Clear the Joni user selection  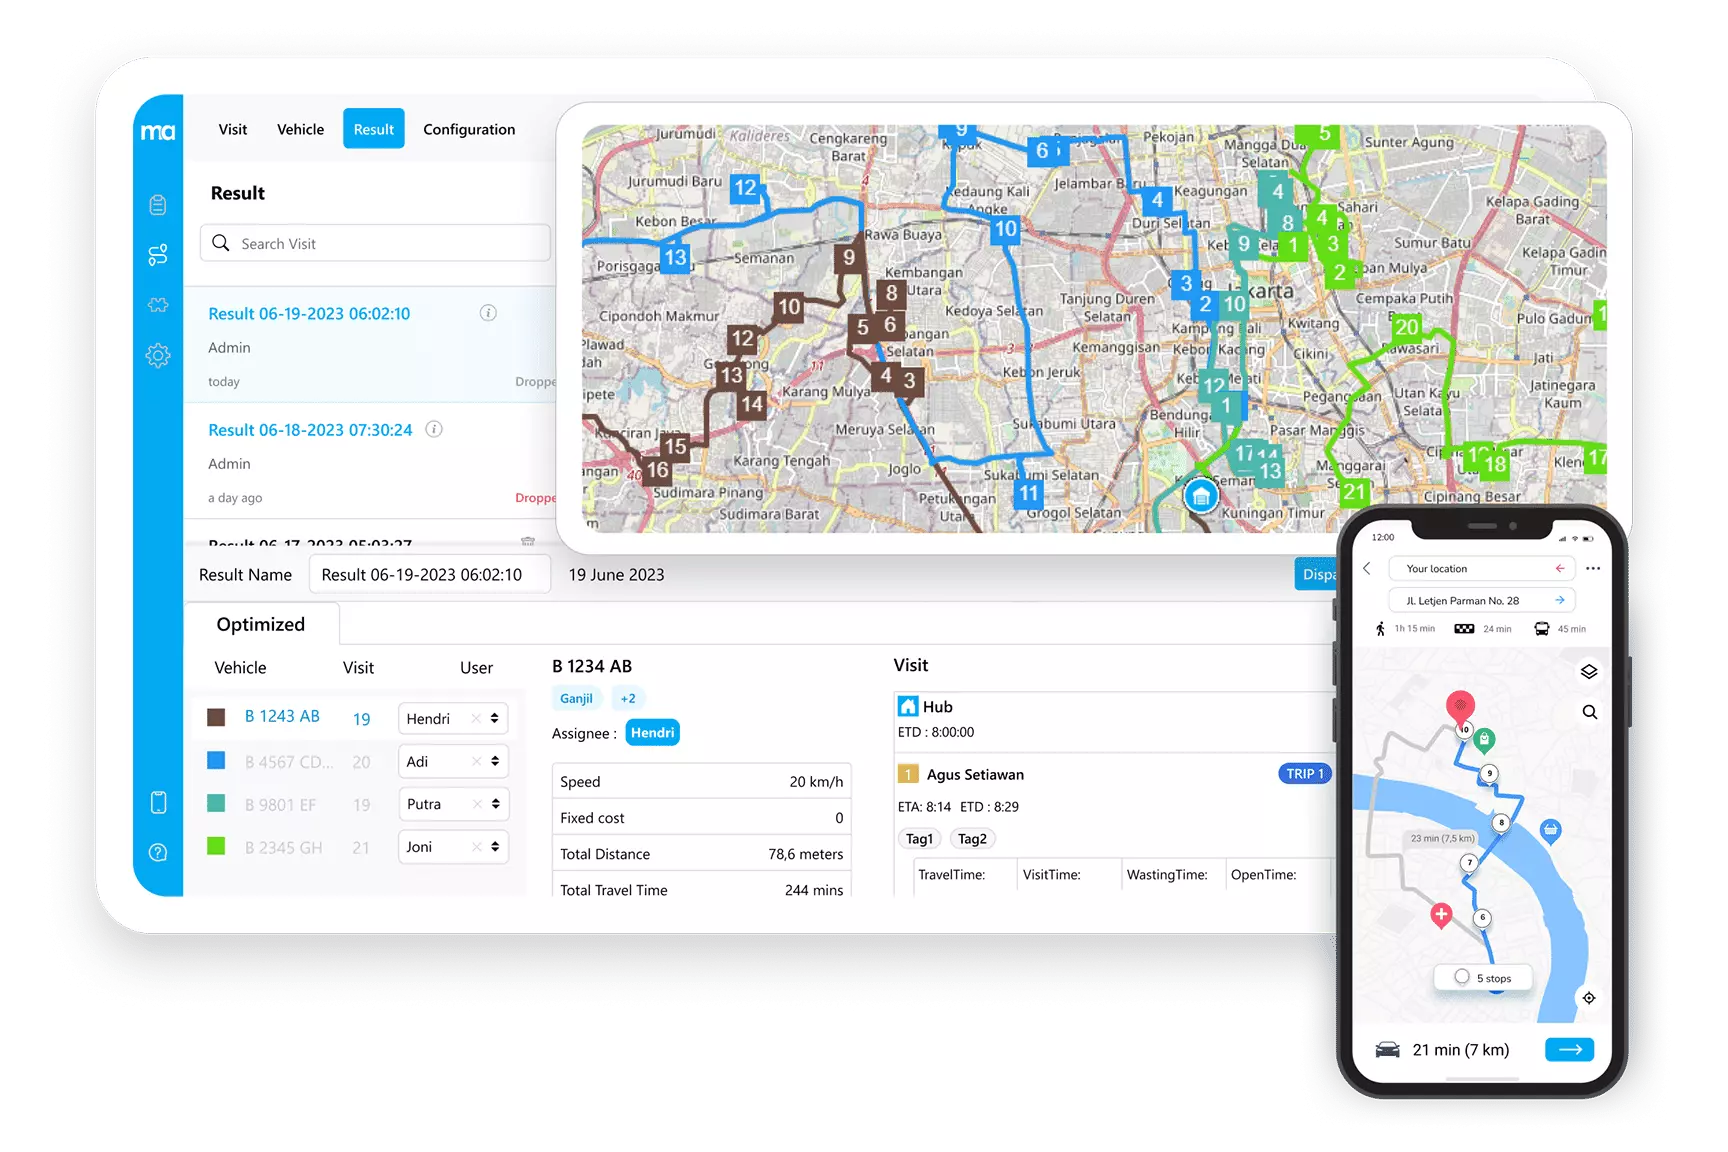(476, 847)
